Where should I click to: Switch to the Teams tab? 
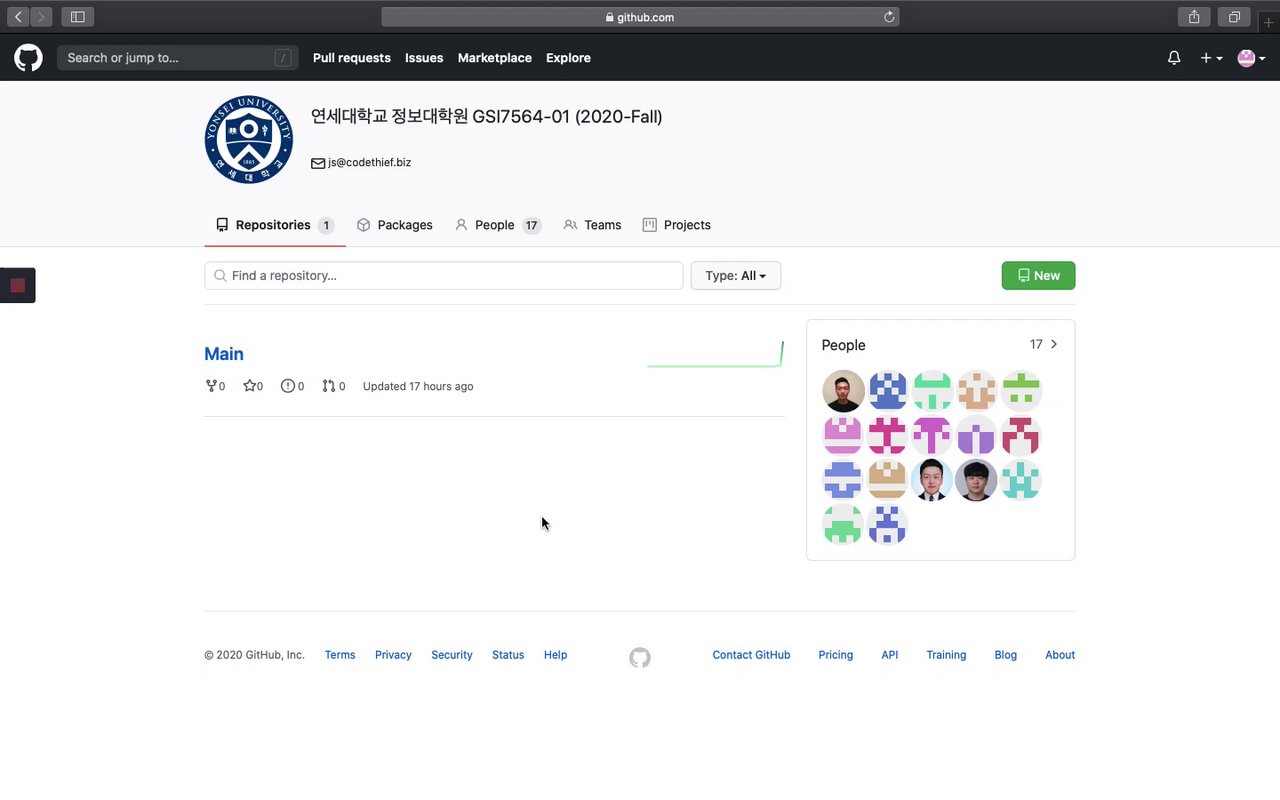[592, 225]
